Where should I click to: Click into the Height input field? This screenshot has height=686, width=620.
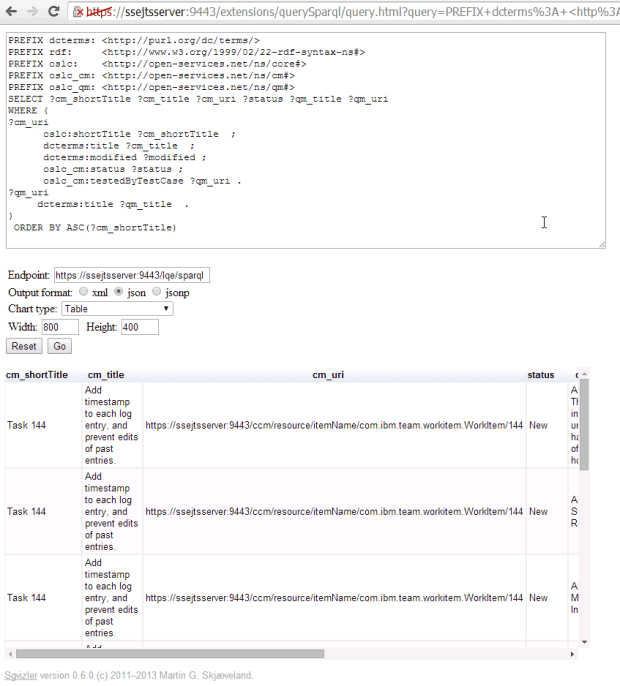point(140,327)
